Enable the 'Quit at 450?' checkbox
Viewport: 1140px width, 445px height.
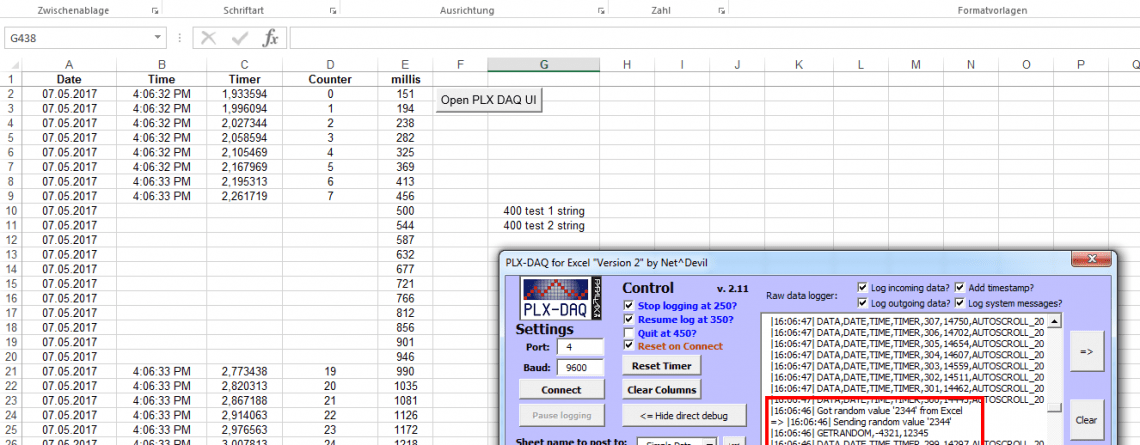tap(628, 333)
